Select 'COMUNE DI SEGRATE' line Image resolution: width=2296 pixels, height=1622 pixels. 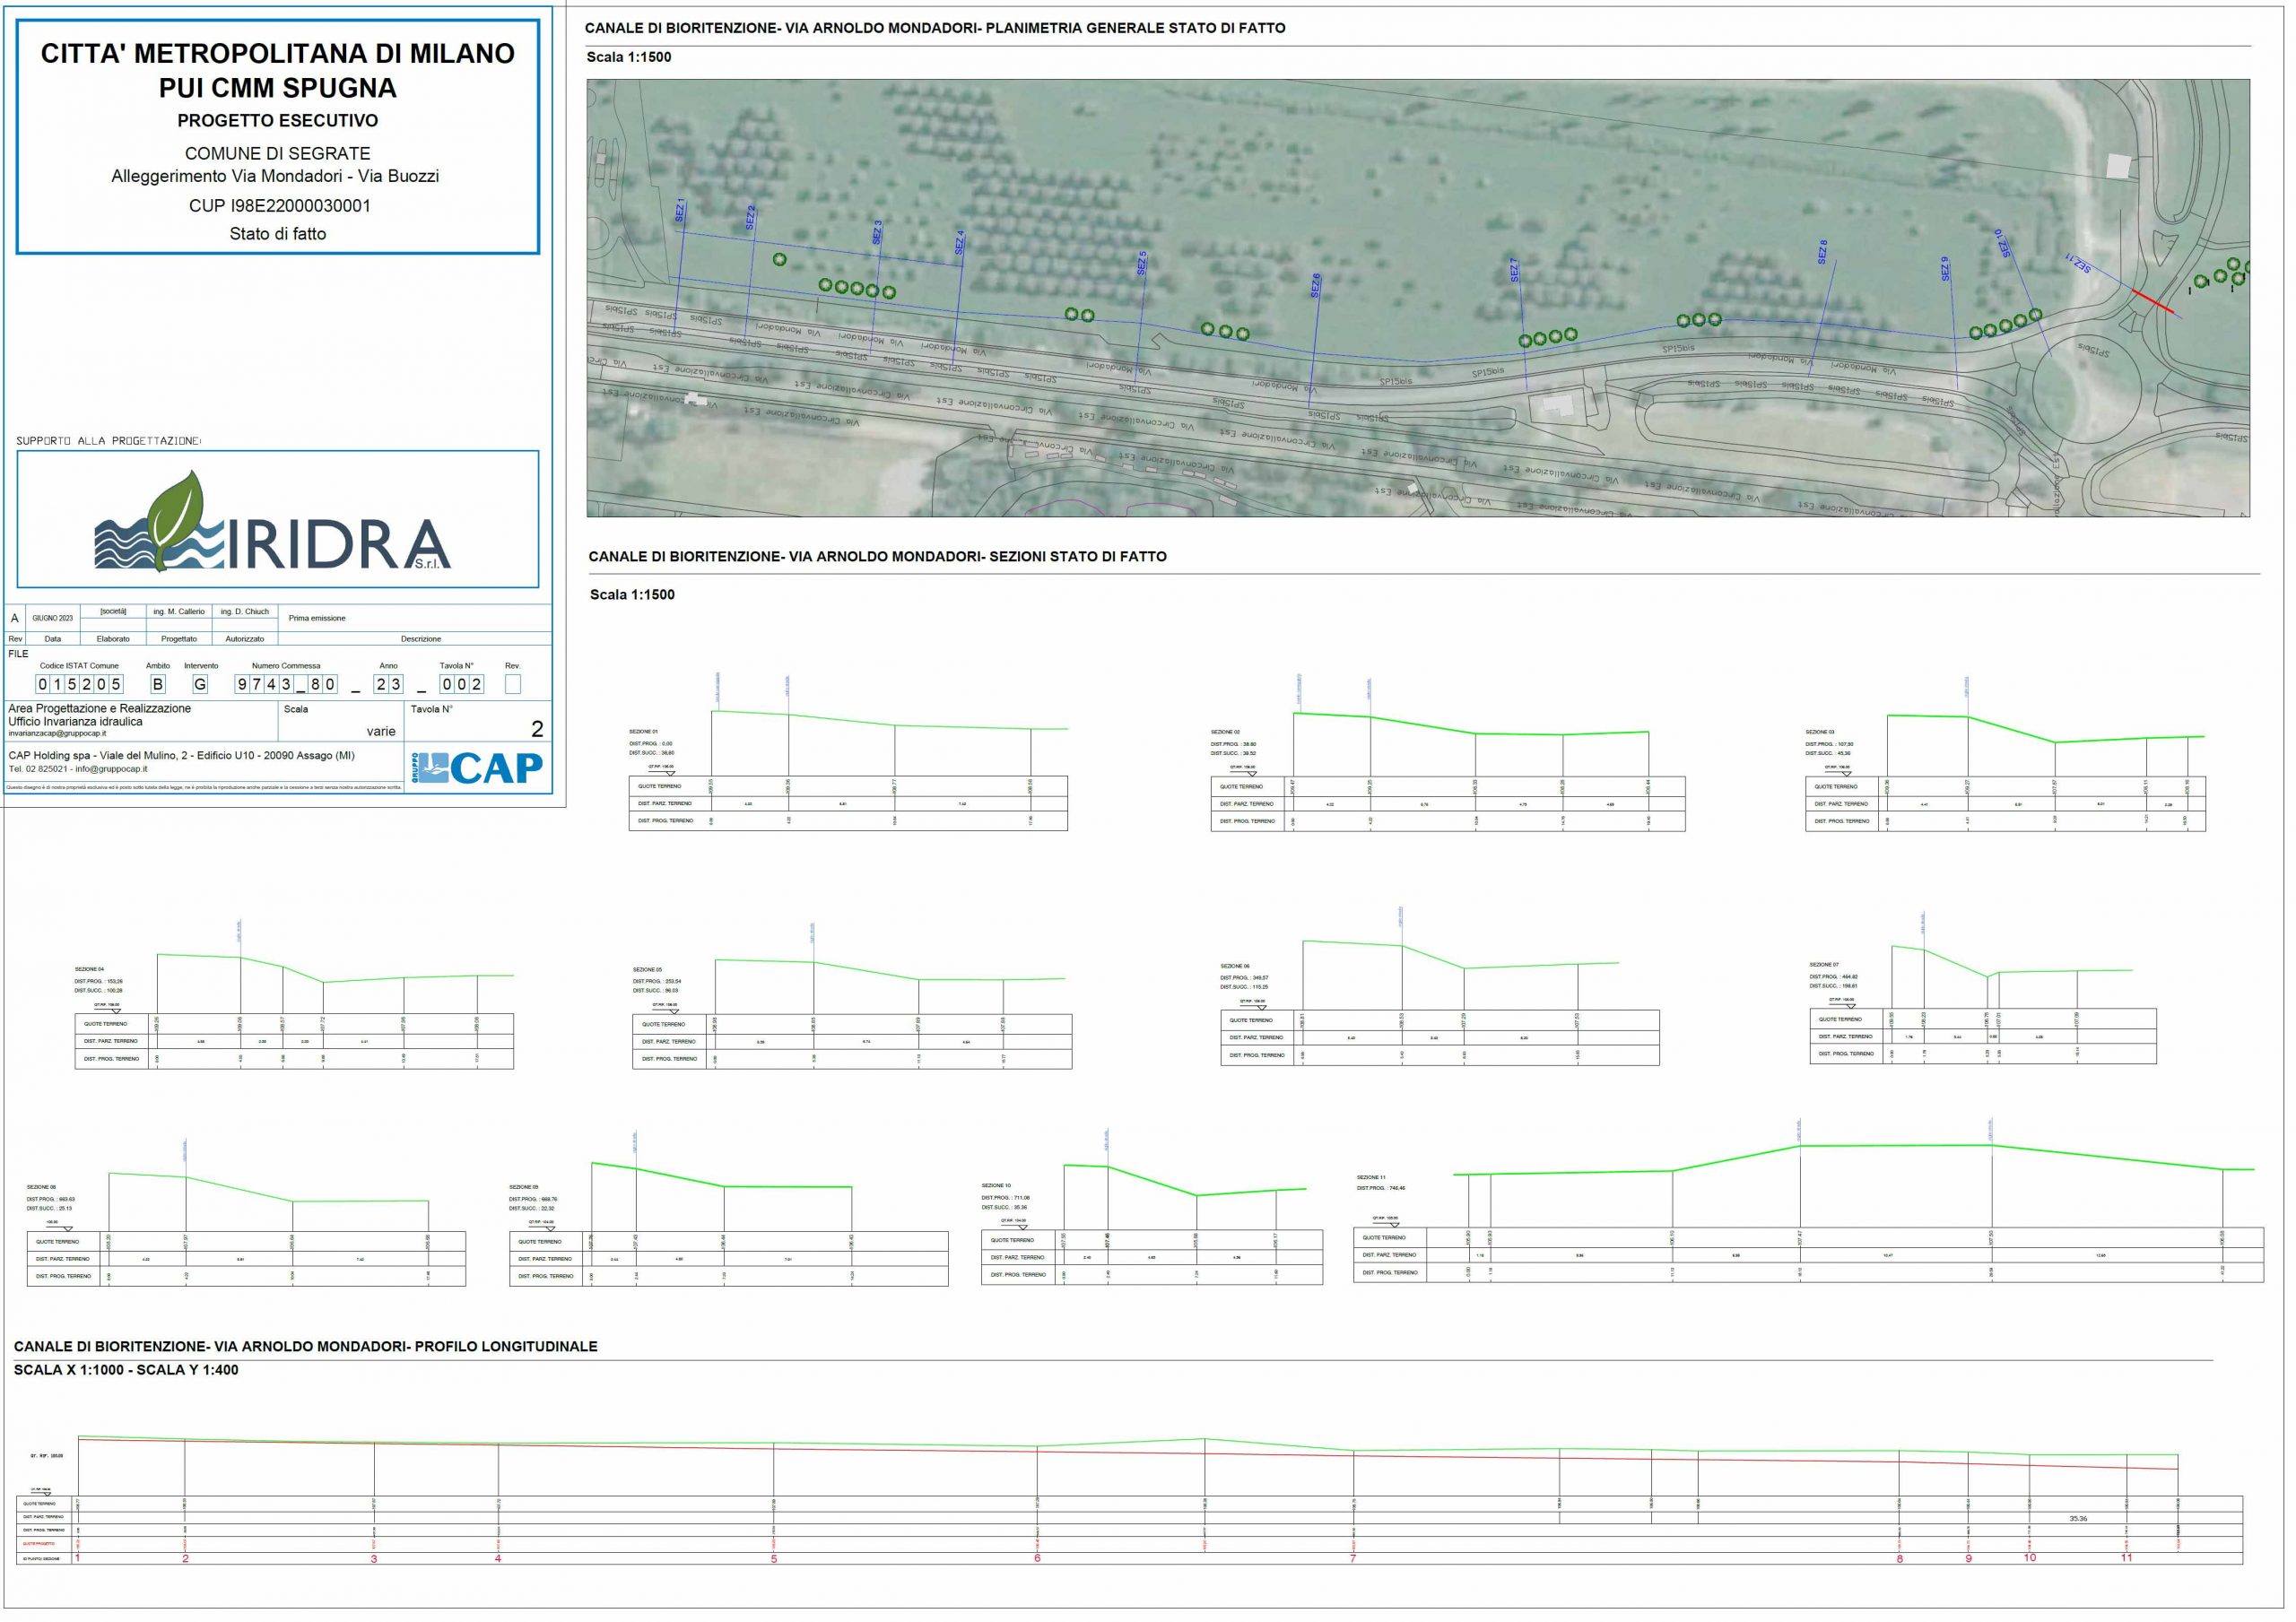pos(278,154)
